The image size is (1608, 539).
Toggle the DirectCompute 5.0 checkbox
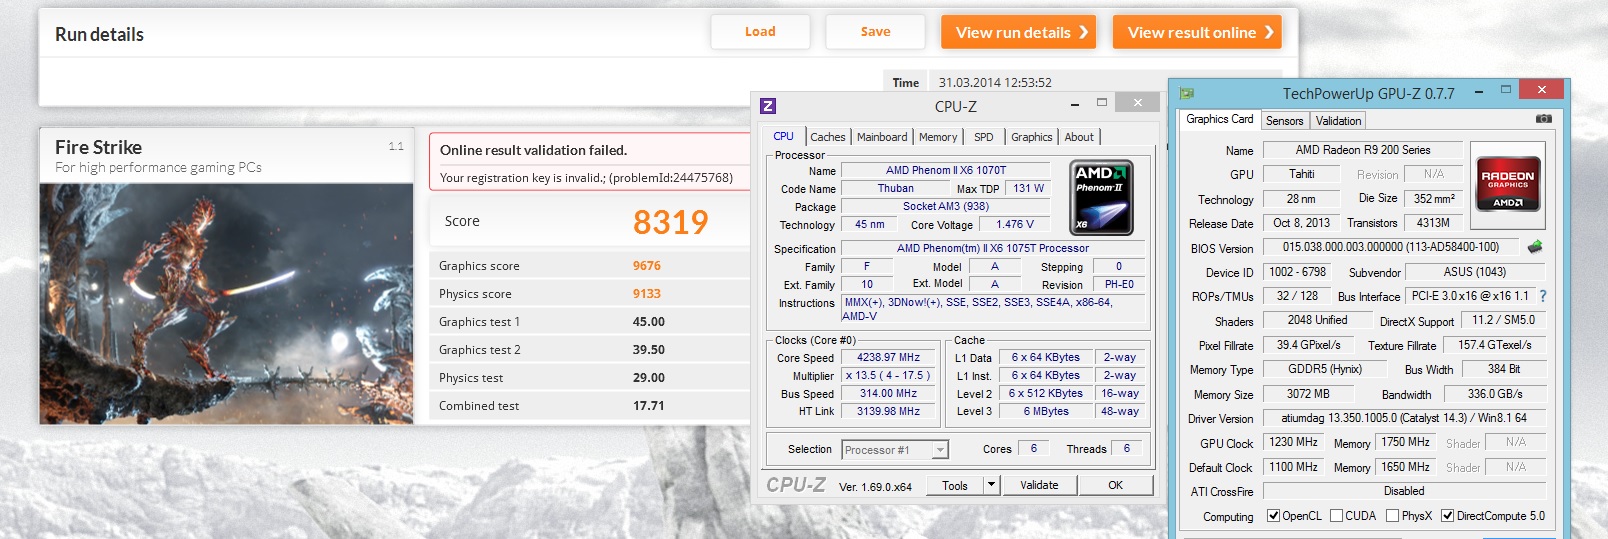coord(1447,516)
